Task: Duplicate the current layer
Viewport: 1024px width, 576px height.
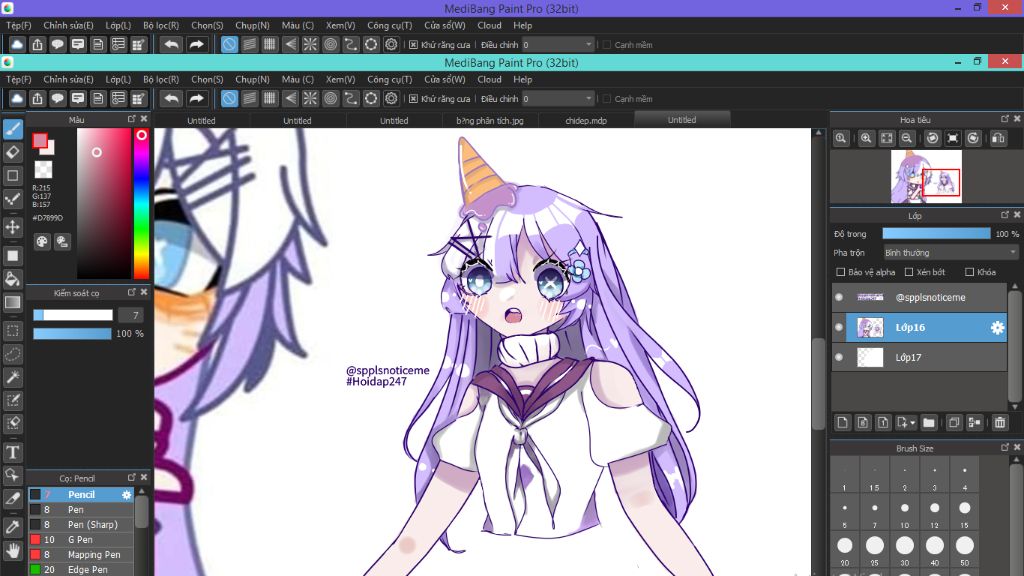Action: [x=953, y=423]
